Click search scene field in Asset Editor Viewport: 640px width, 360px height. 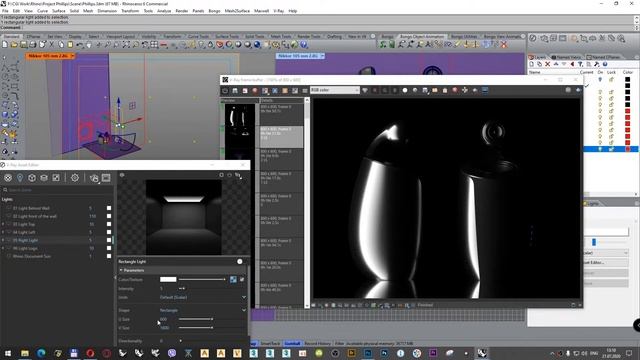click(57, 190)
